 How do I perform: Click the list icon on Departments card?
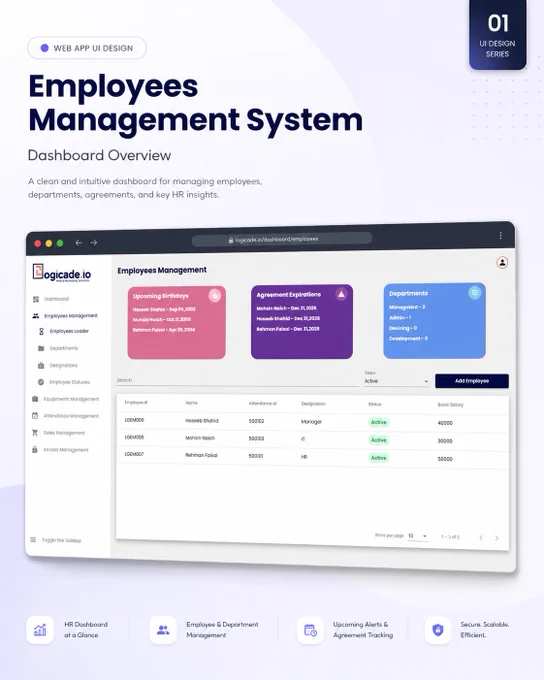(x=475, y=292)
